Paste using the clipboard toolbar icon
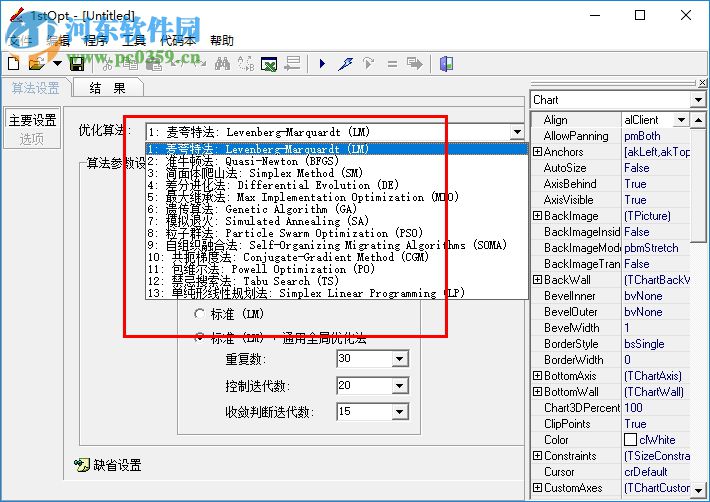 coord(154,64)
